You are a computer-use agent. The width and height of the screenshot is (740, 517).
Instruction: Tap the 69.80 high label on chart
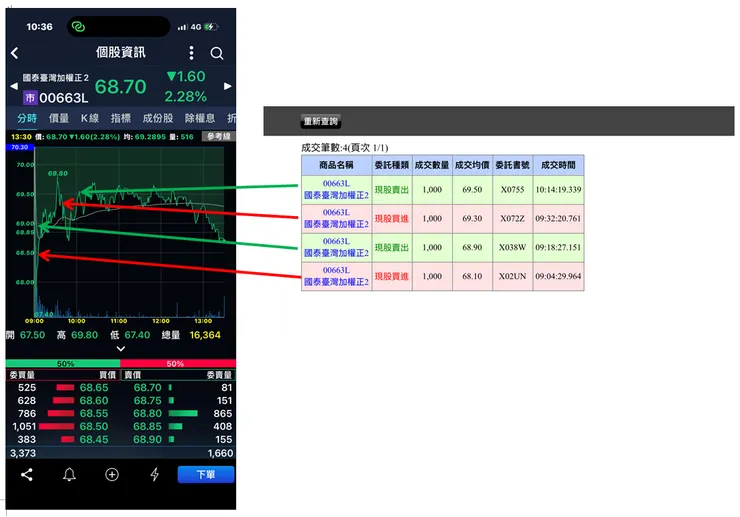[x=58, y=173]
